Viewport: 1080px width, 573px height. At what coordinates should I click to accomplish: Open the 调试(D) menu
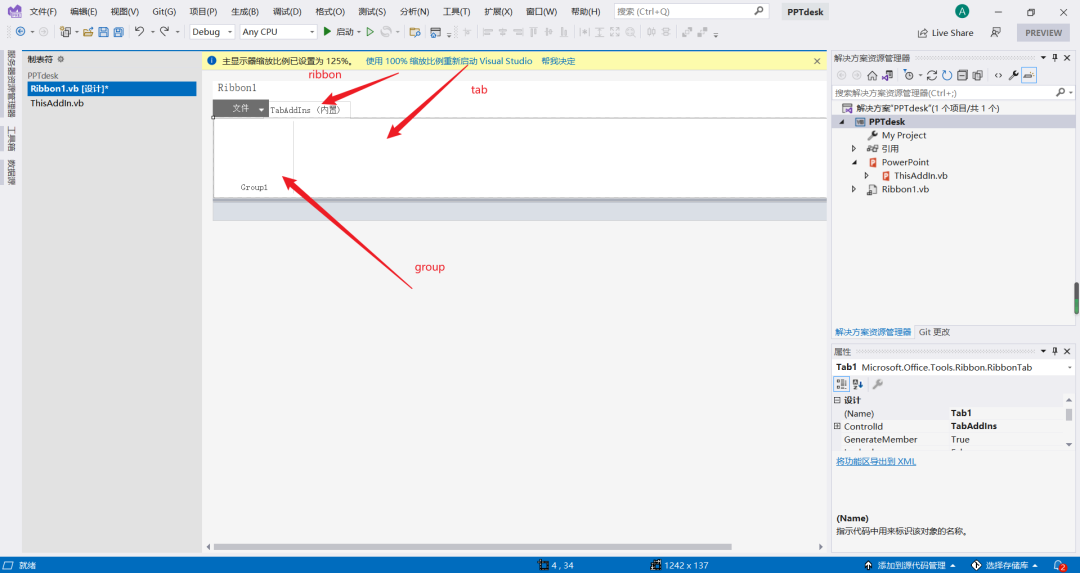(x=287, y=12)
